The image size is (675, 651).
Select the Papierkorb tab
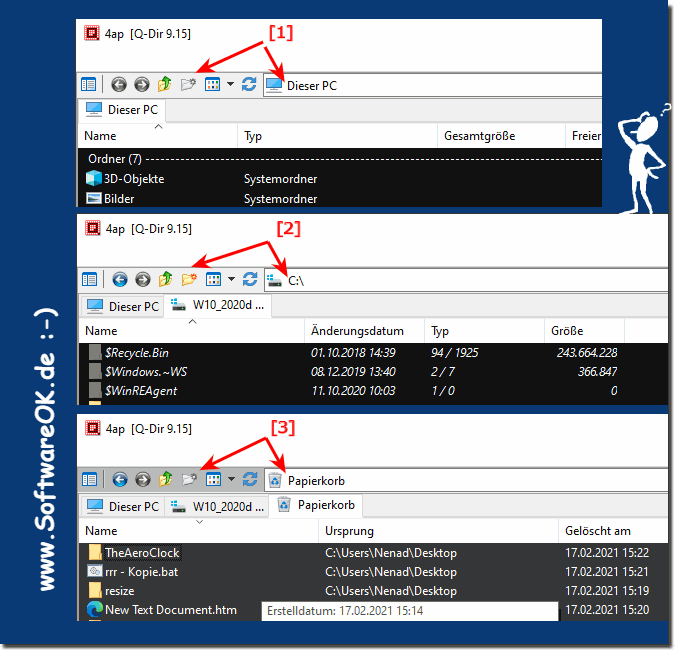pyautogui.click(x=316, y=505)
